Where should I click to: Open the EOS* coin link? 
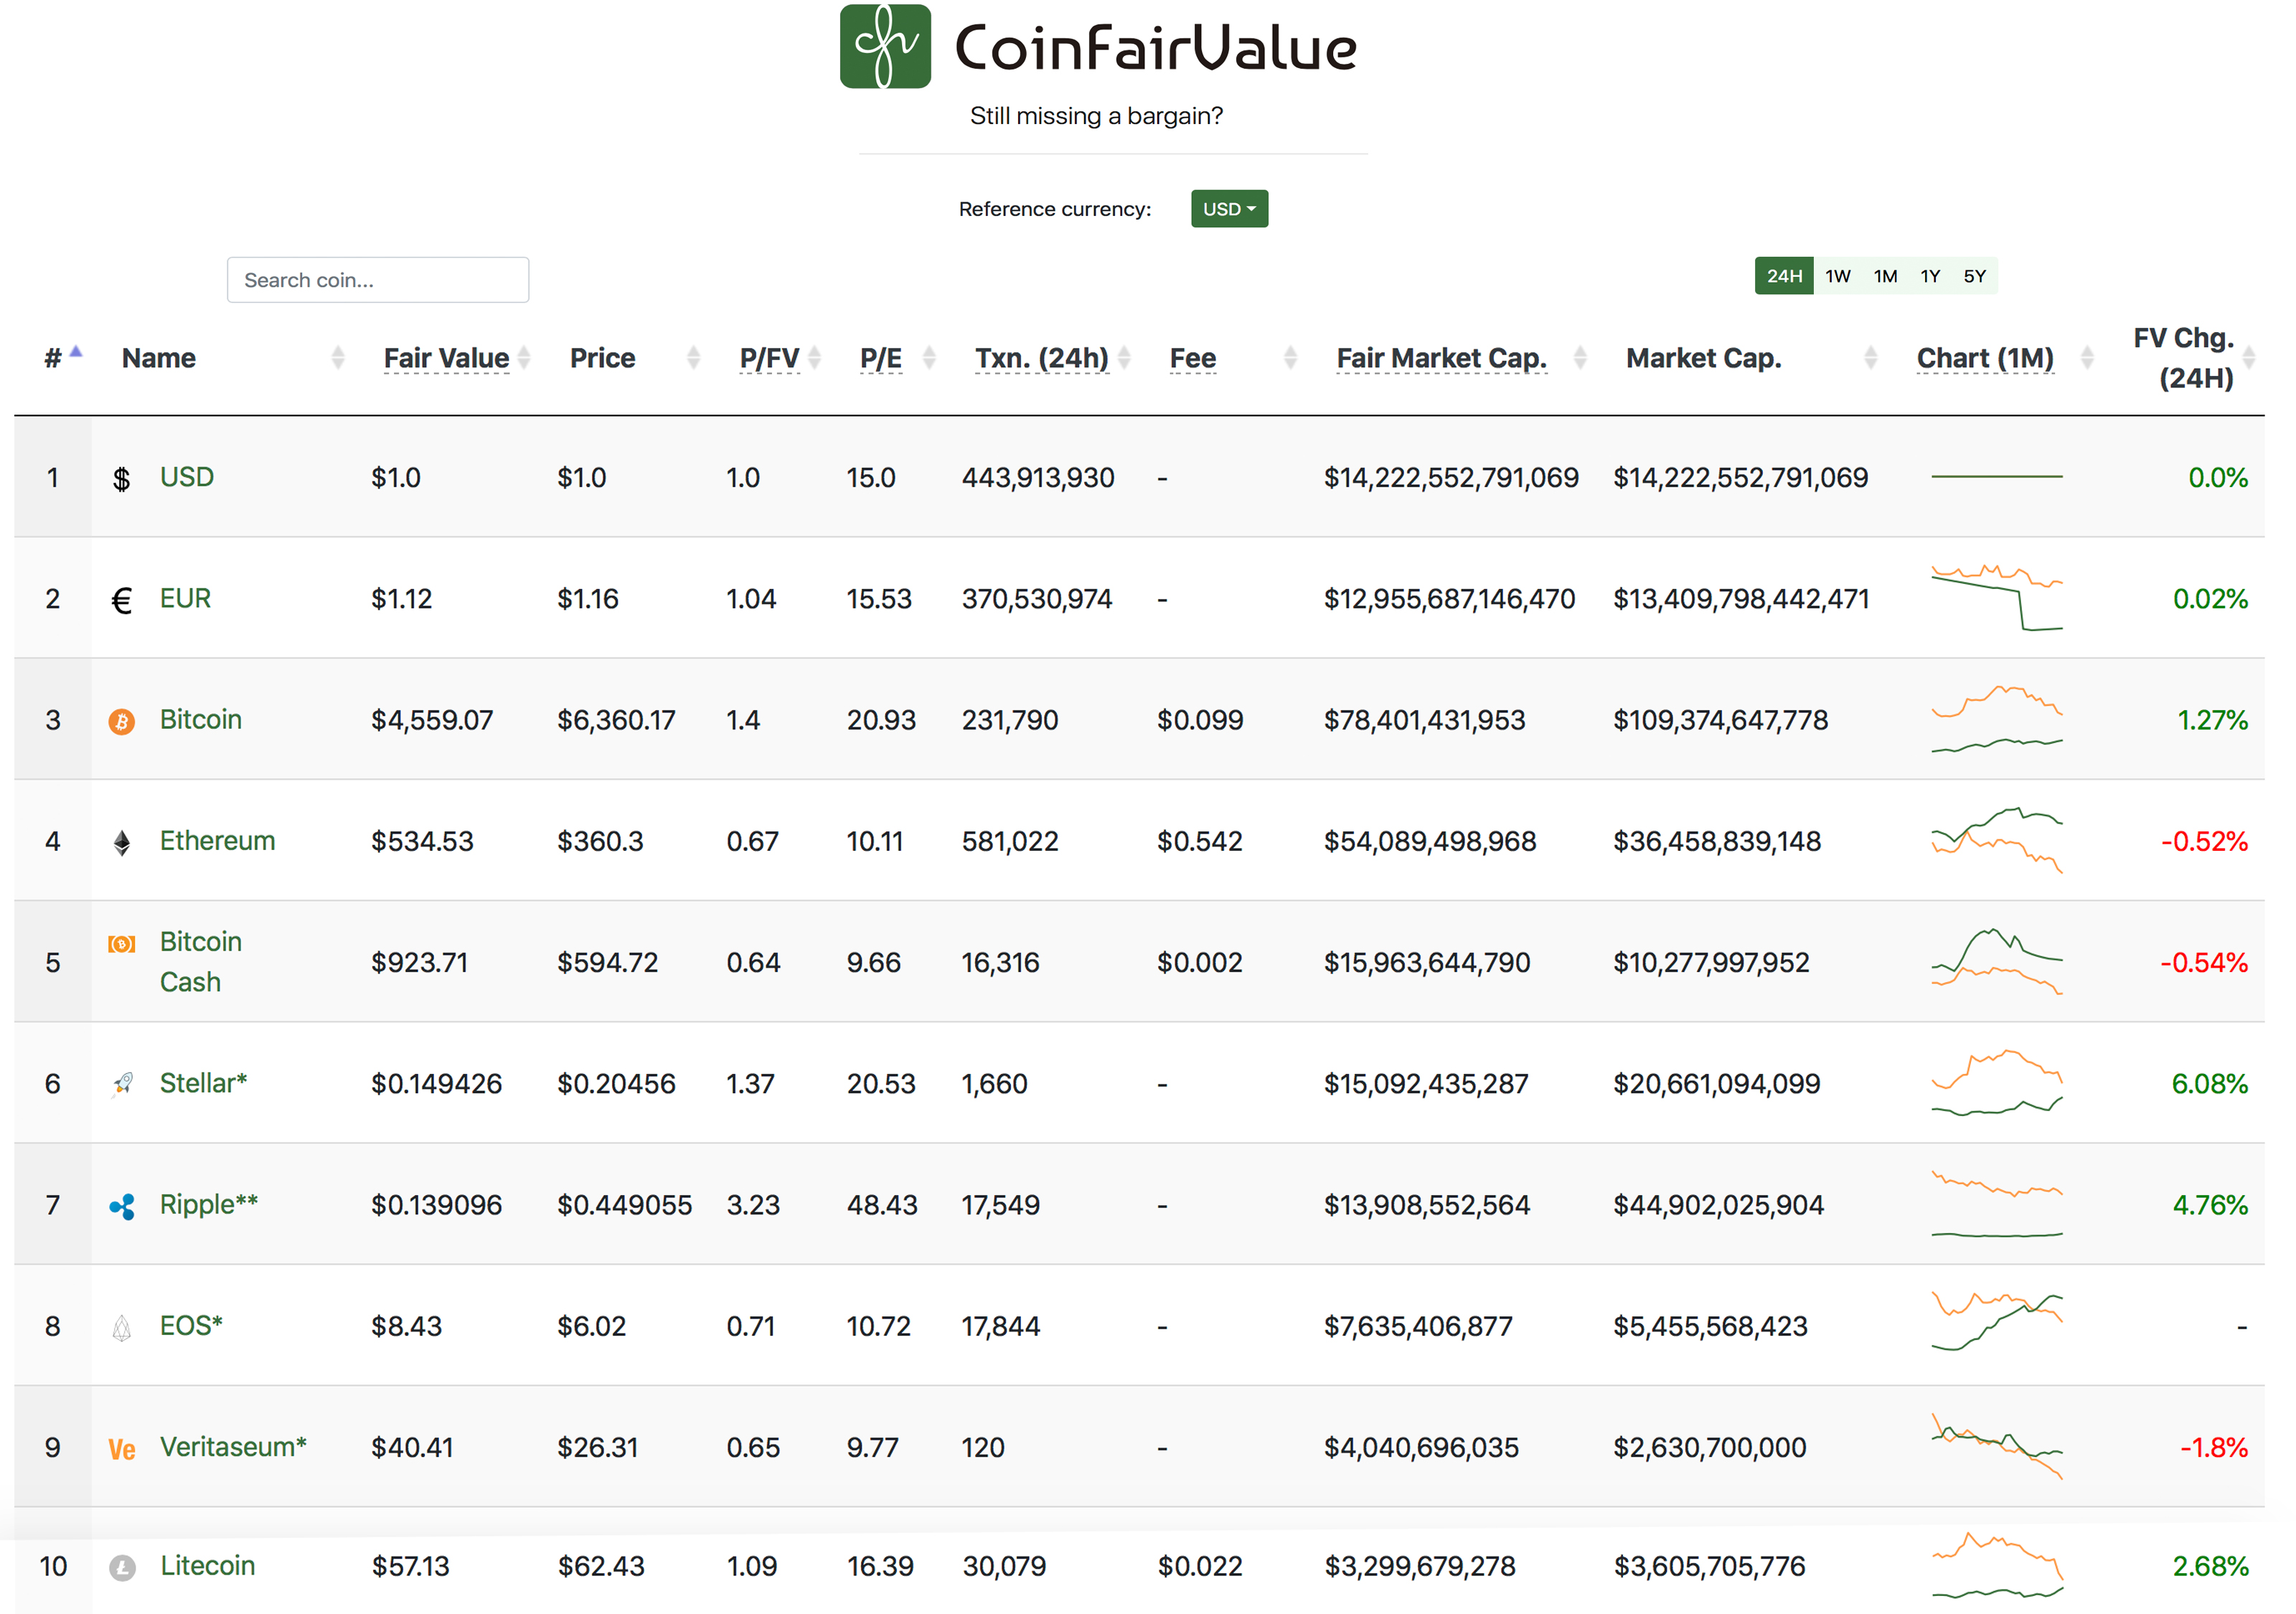[191, 1325]
